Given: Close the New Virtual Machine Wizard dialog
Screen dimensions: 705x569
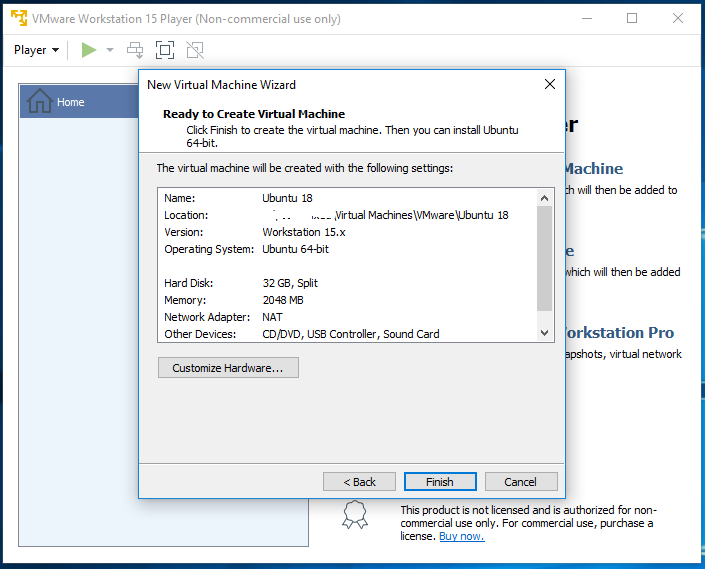Looking at the screenshot, I should (549, 84).
